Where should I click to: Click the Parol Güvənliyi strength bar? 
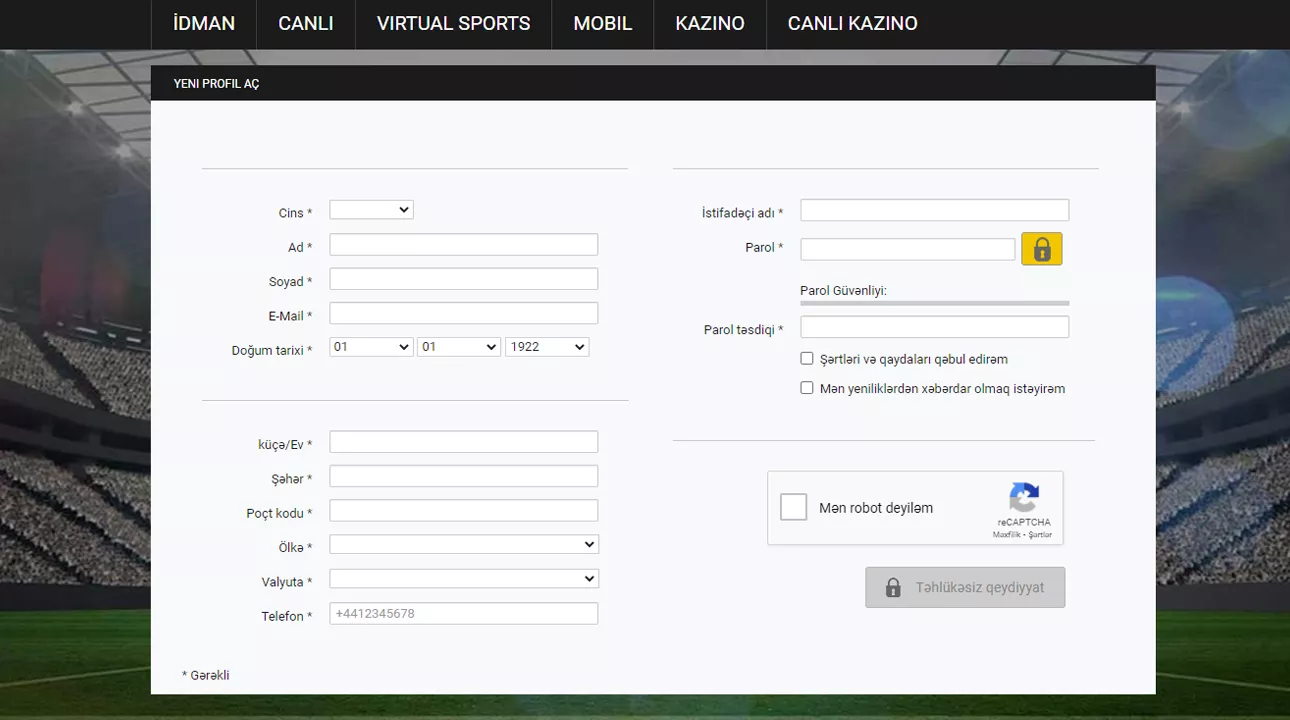pos(934,302)
